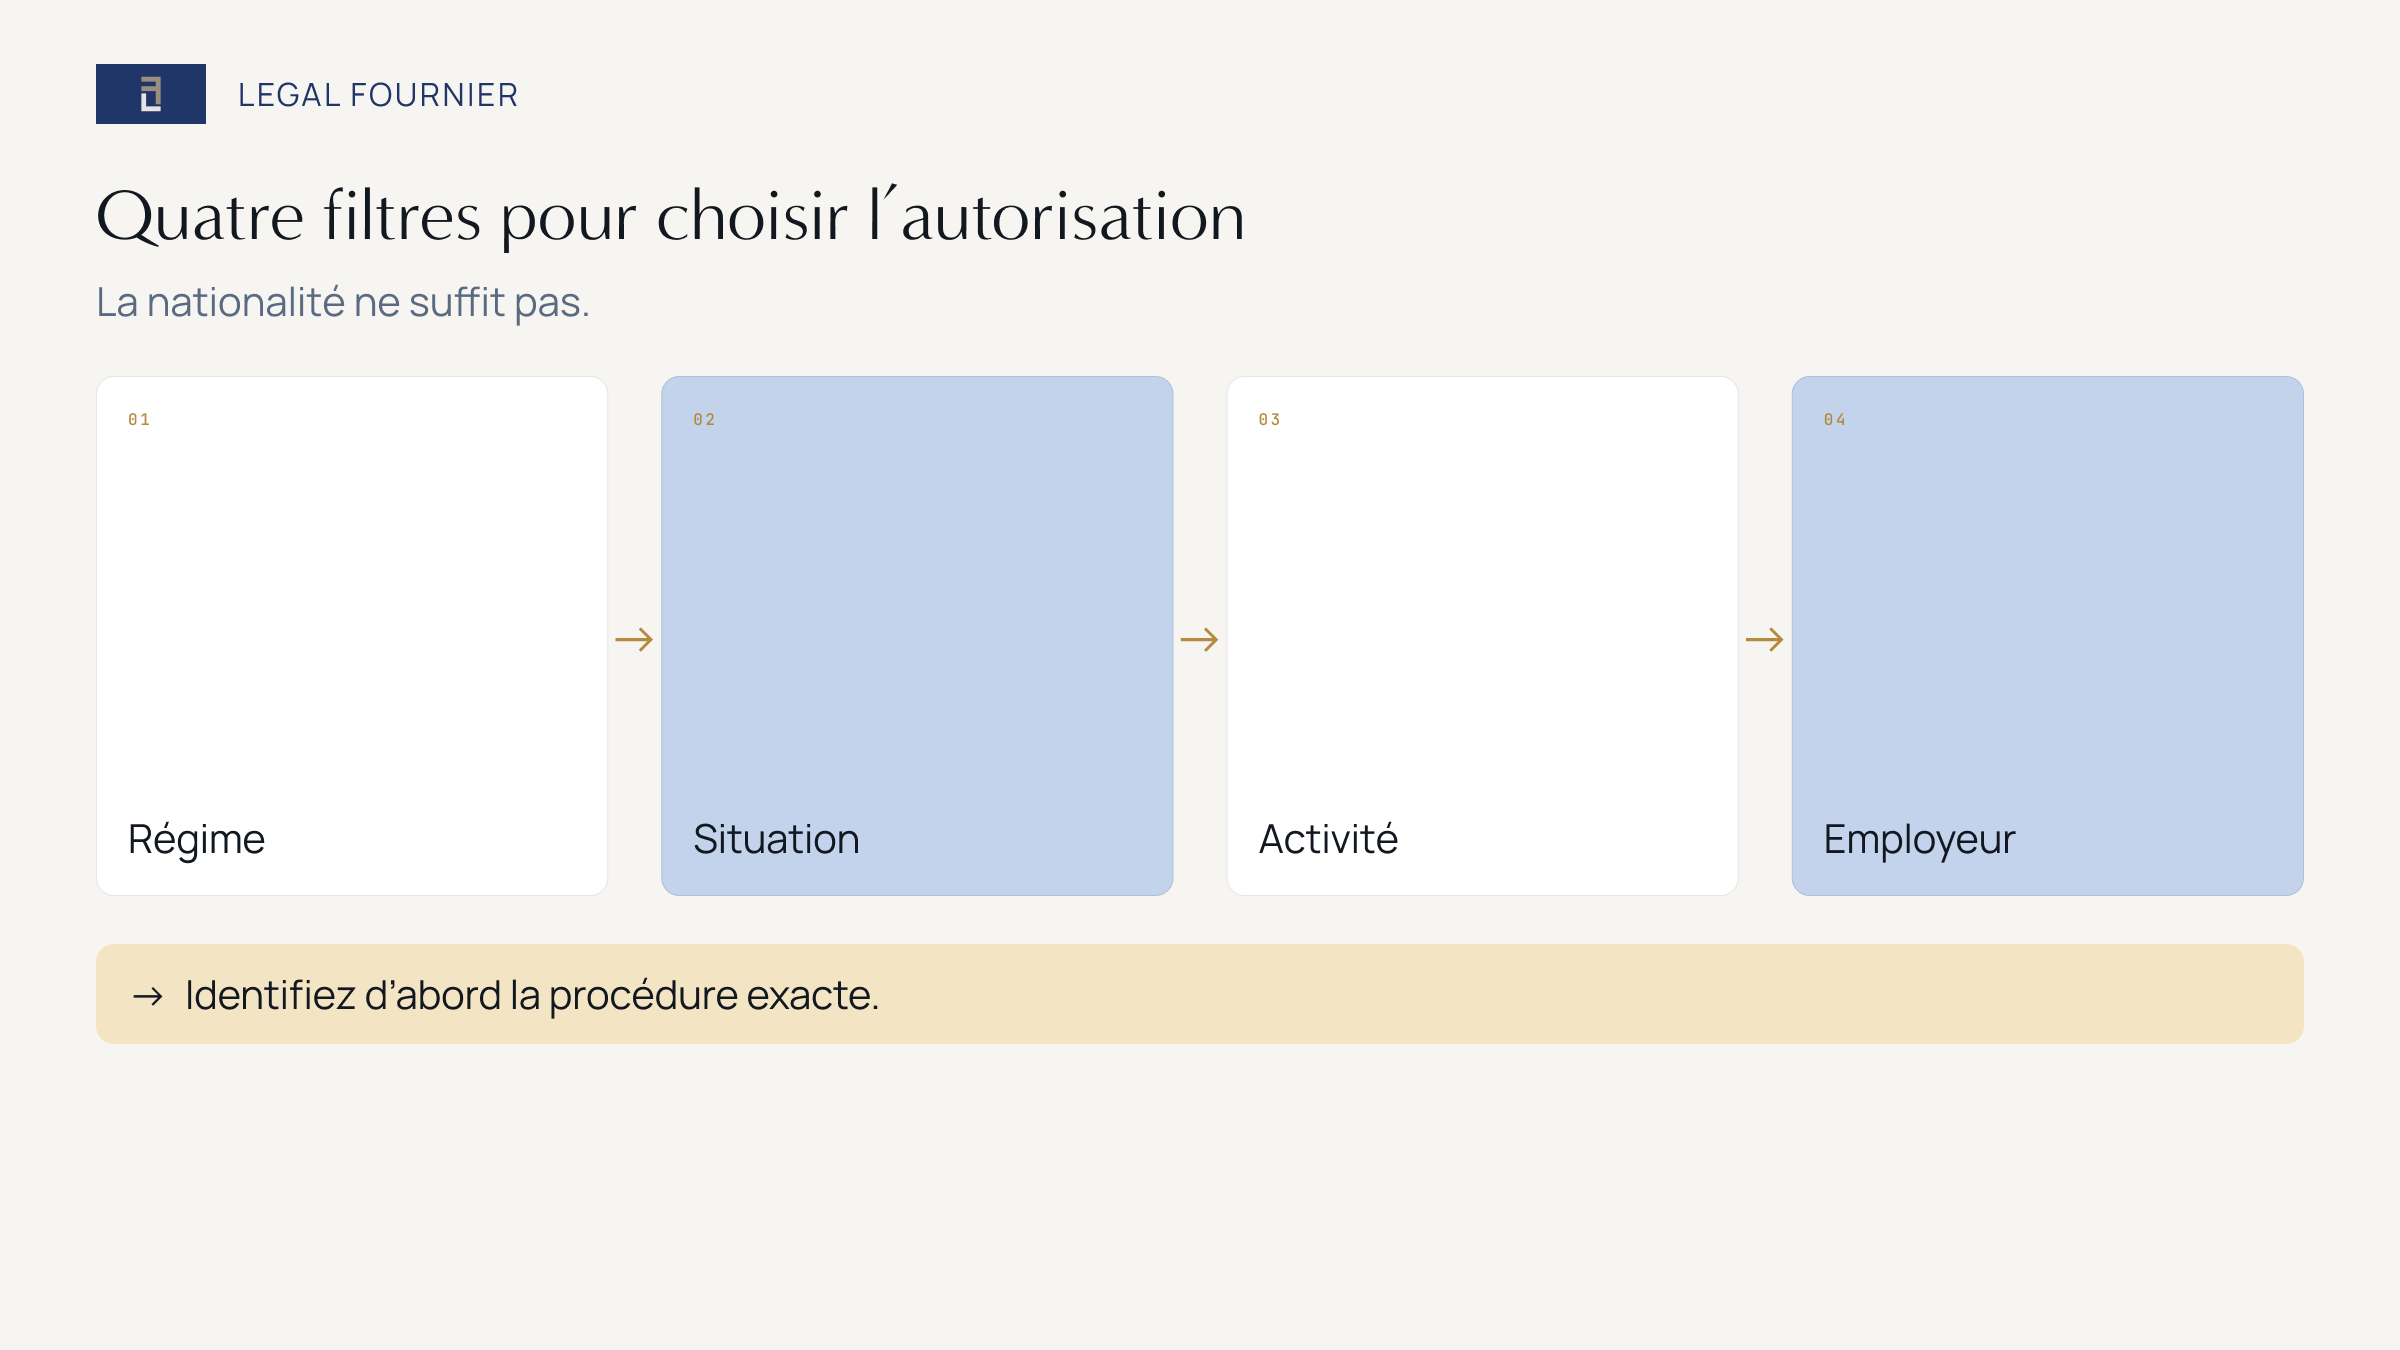Click the arrow between Régime and Situation
Image resolution: width=2400 pixels, height=1350 pixels.
(634, 639)
